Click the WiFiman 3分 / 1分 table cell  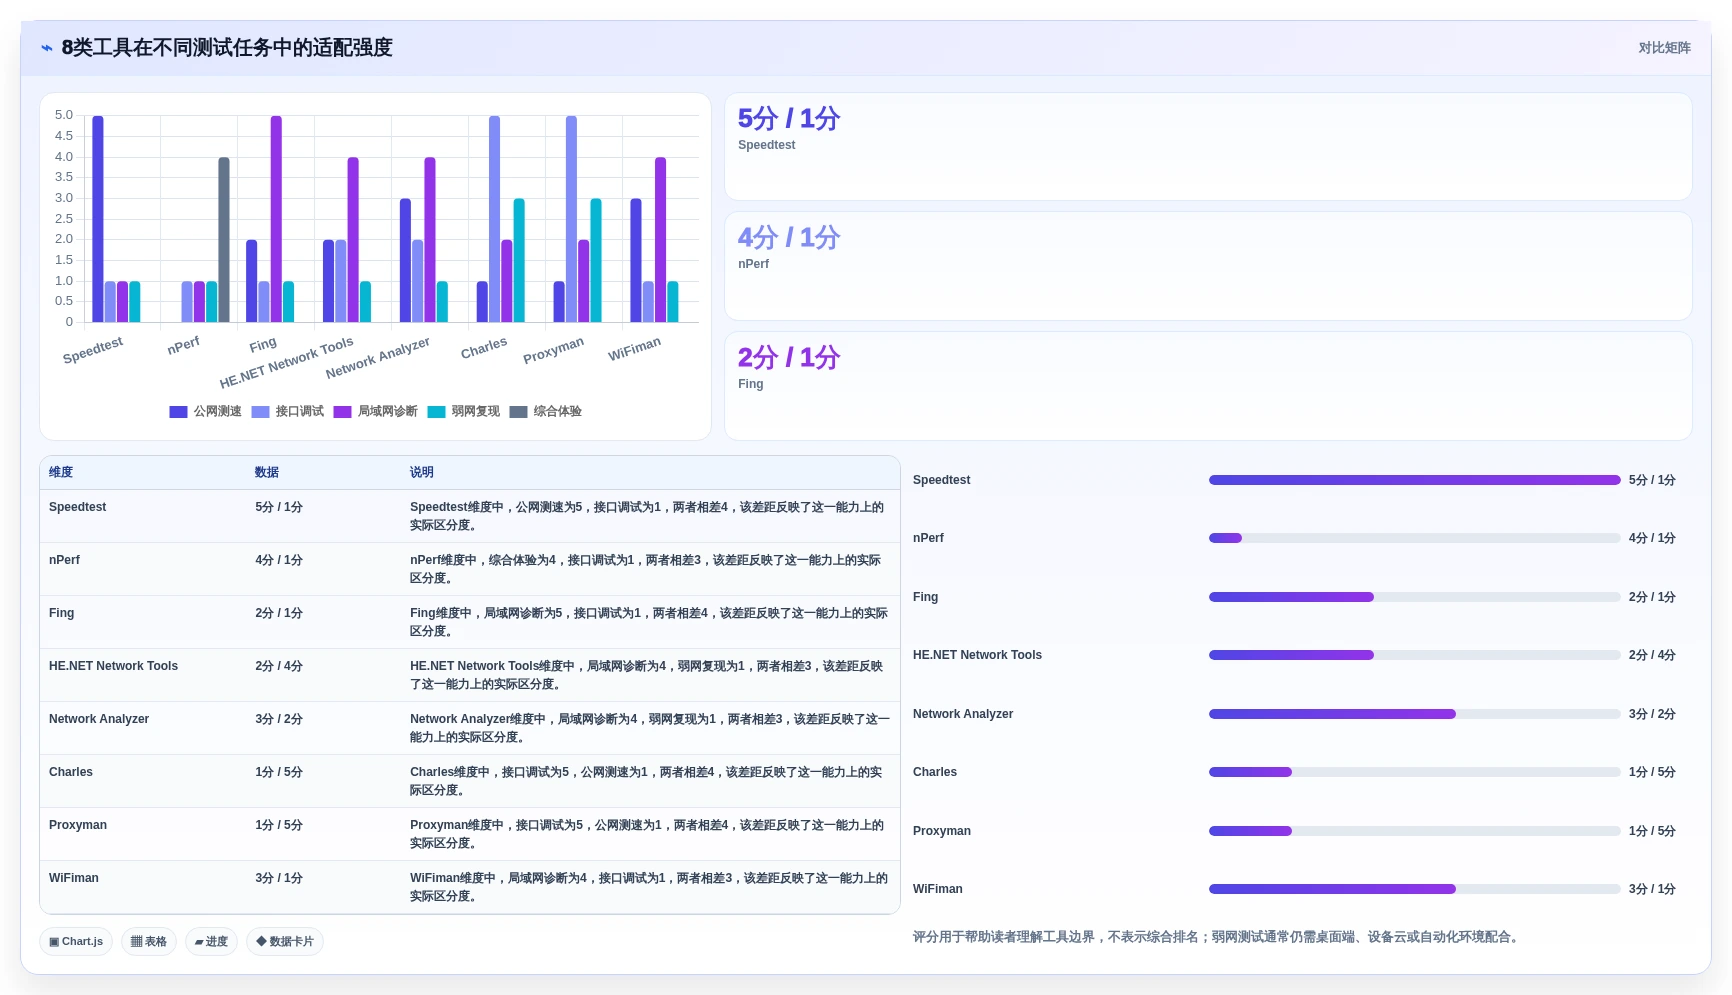[x=279, y=878]
